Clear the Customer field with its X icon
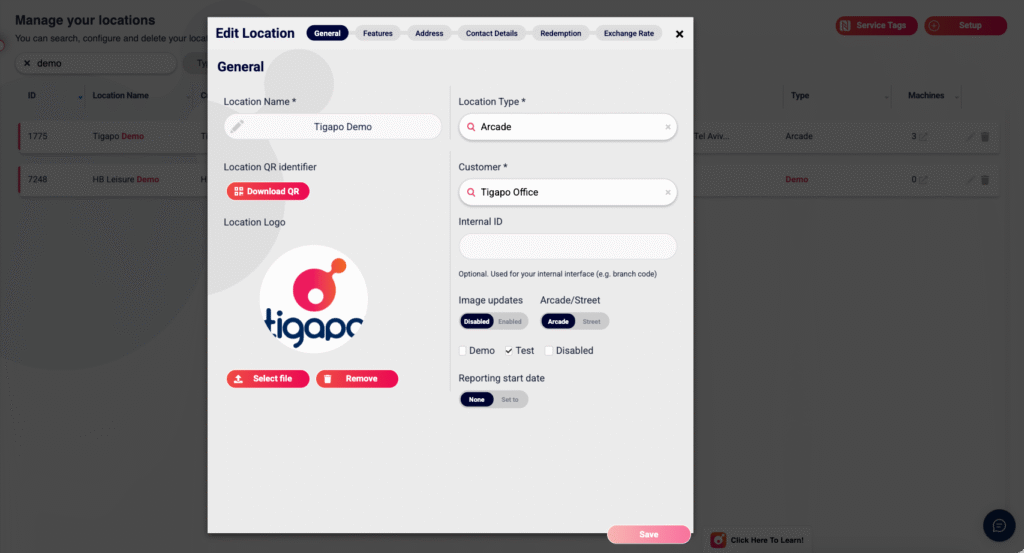 coord(668,193)
